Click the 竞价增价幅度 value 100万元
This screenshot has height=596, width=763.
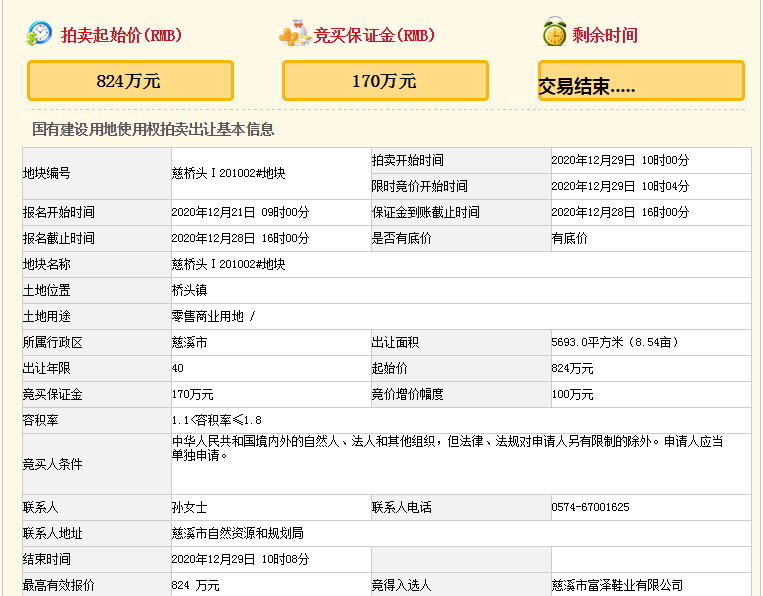(x=572, y=394)
